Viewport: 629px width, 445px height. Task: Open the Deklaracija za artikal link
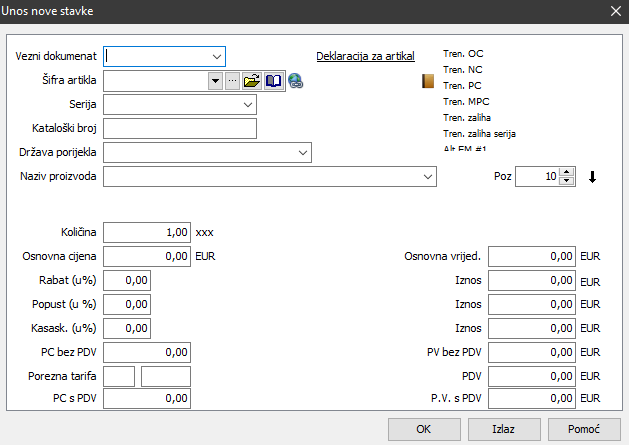365,56
